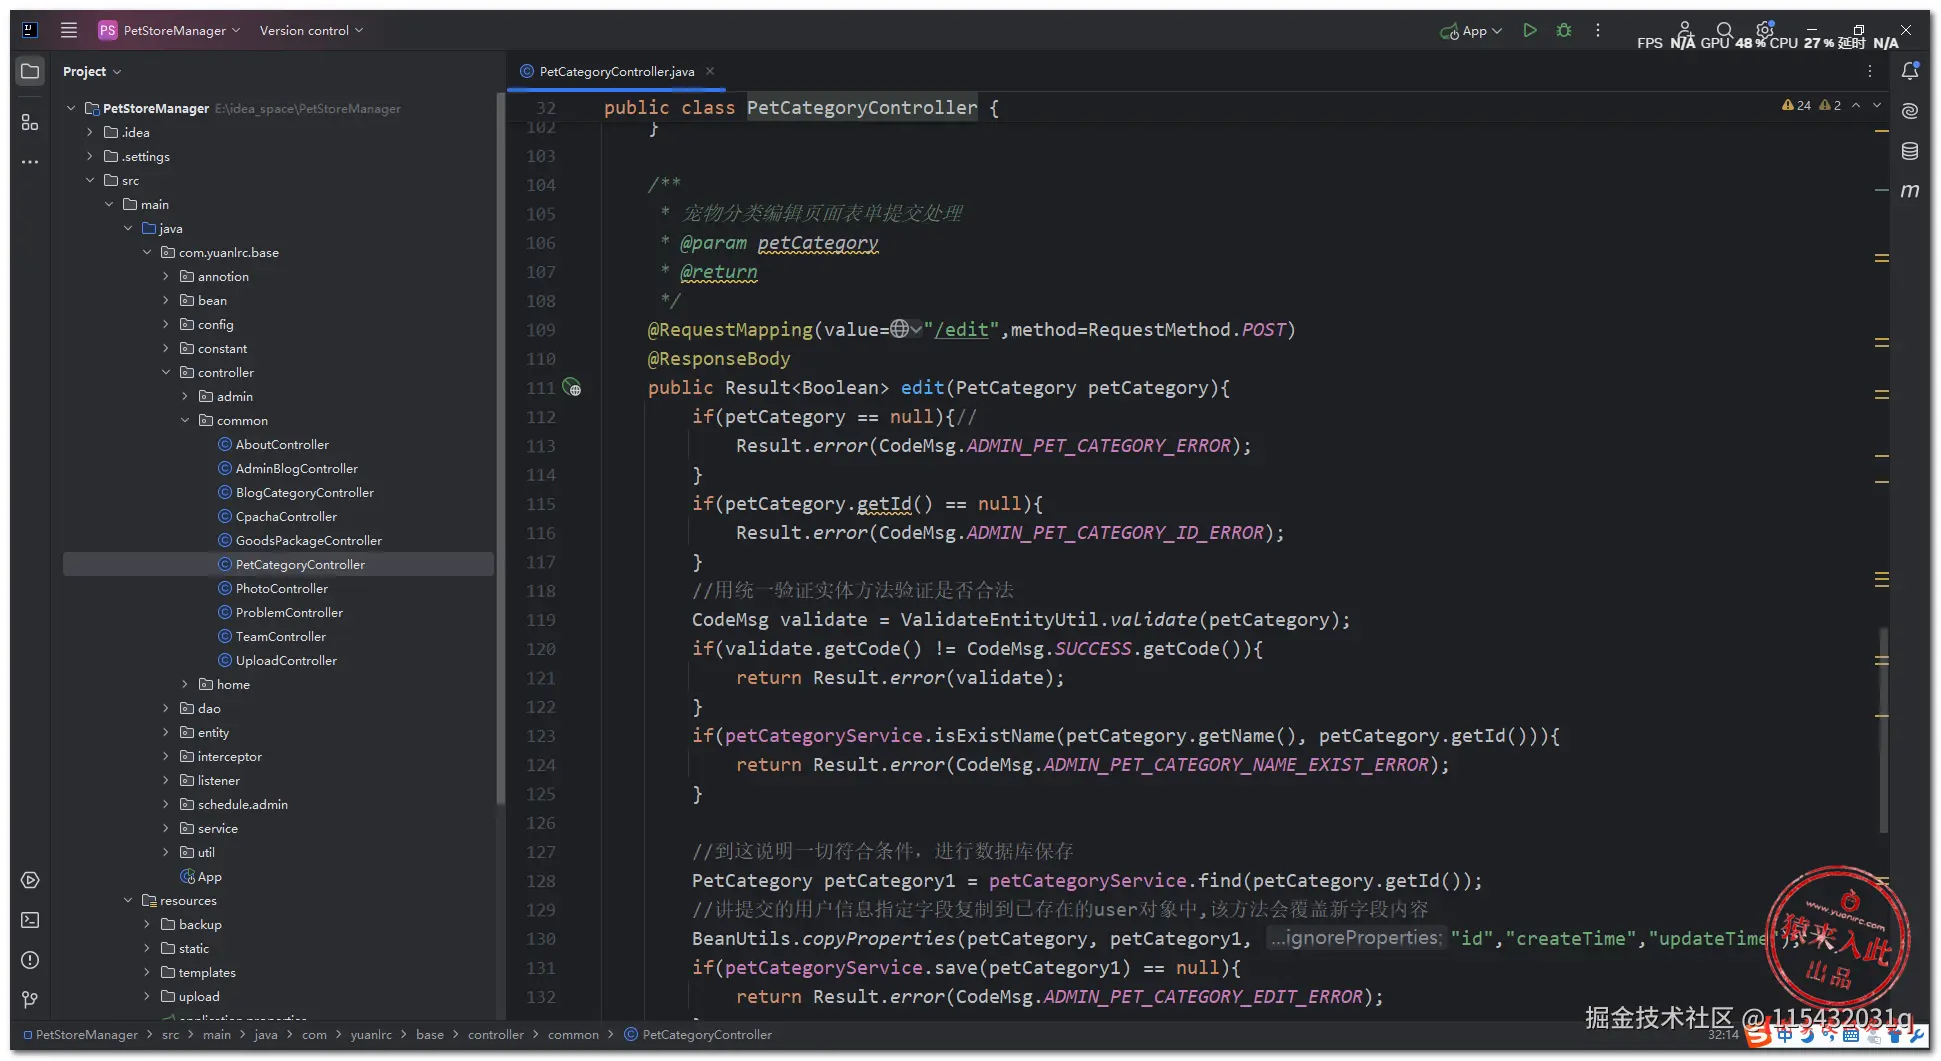Open the Git tool window icon

(x=30, y=999)
